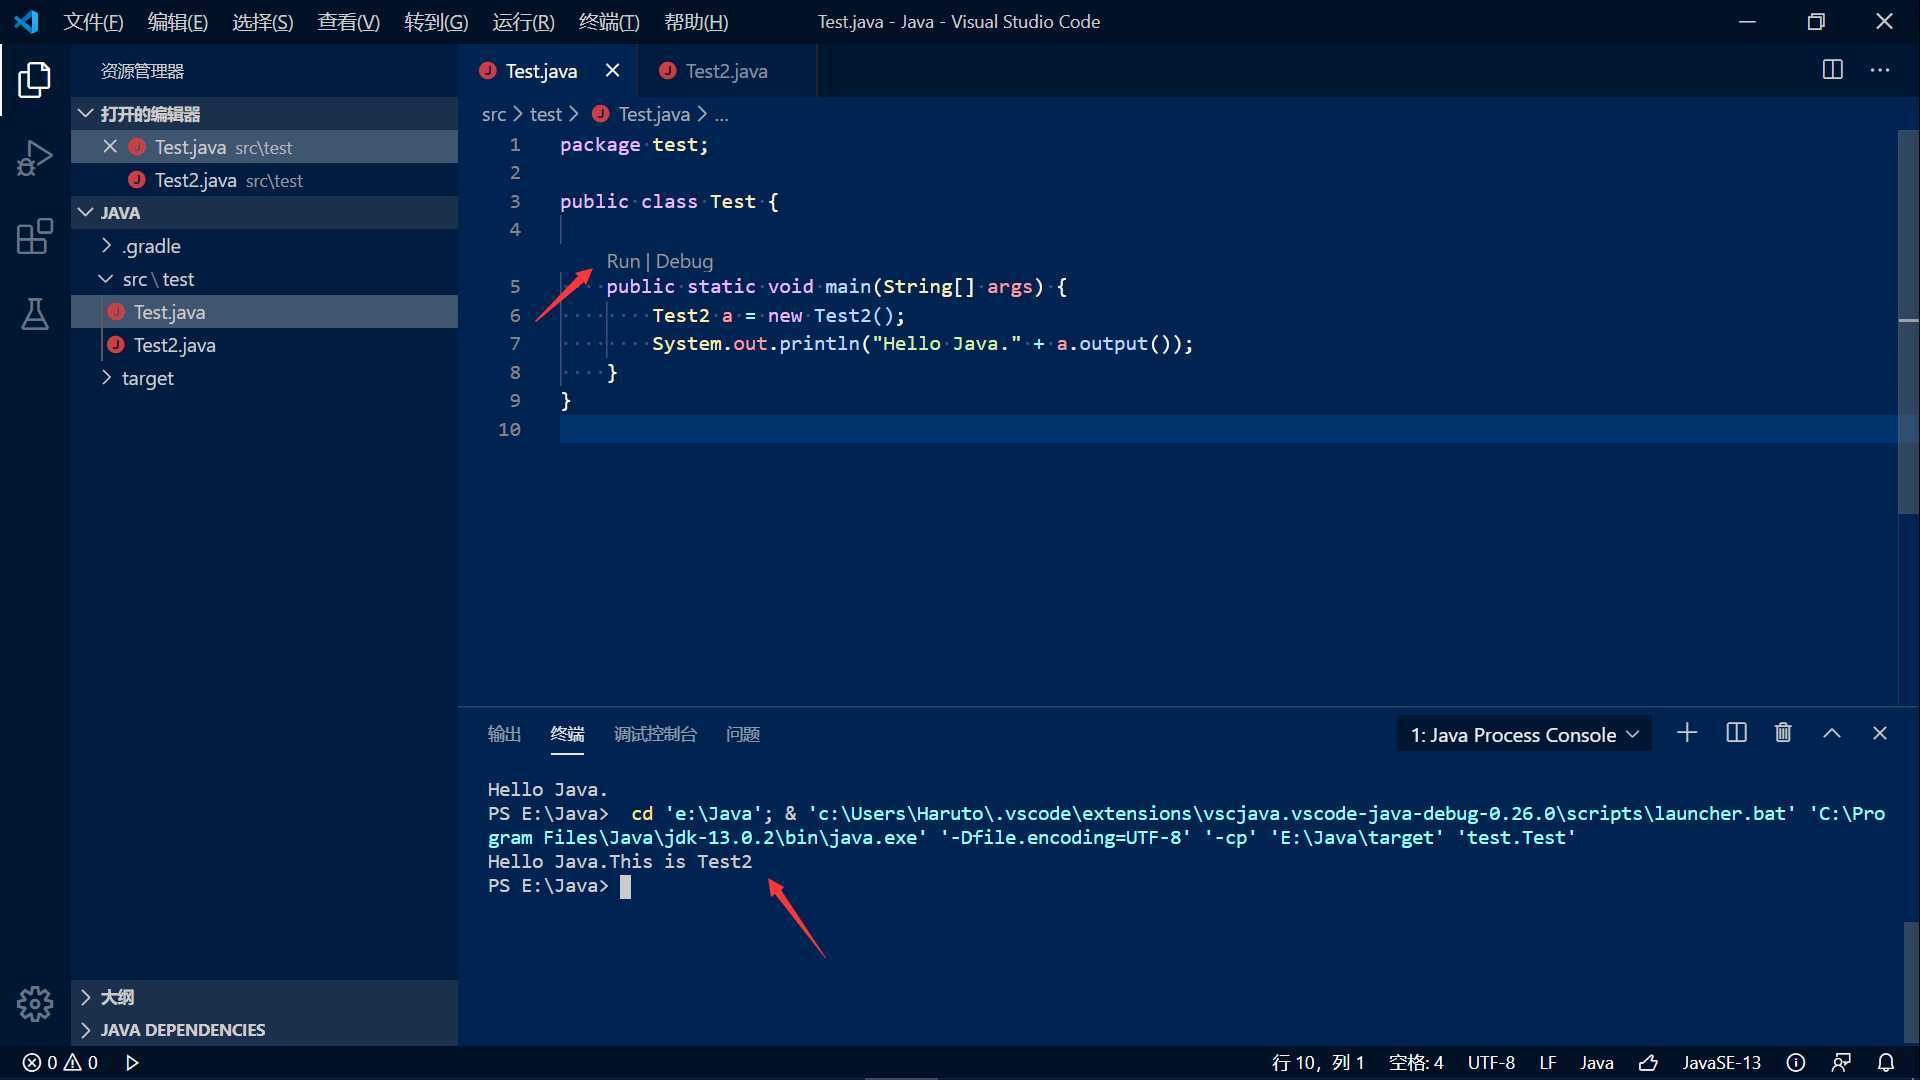The height and width of the screenshot is (1080, 1920).
Task: Open notifications bell in status bar
Action: click(1886, 1063)
